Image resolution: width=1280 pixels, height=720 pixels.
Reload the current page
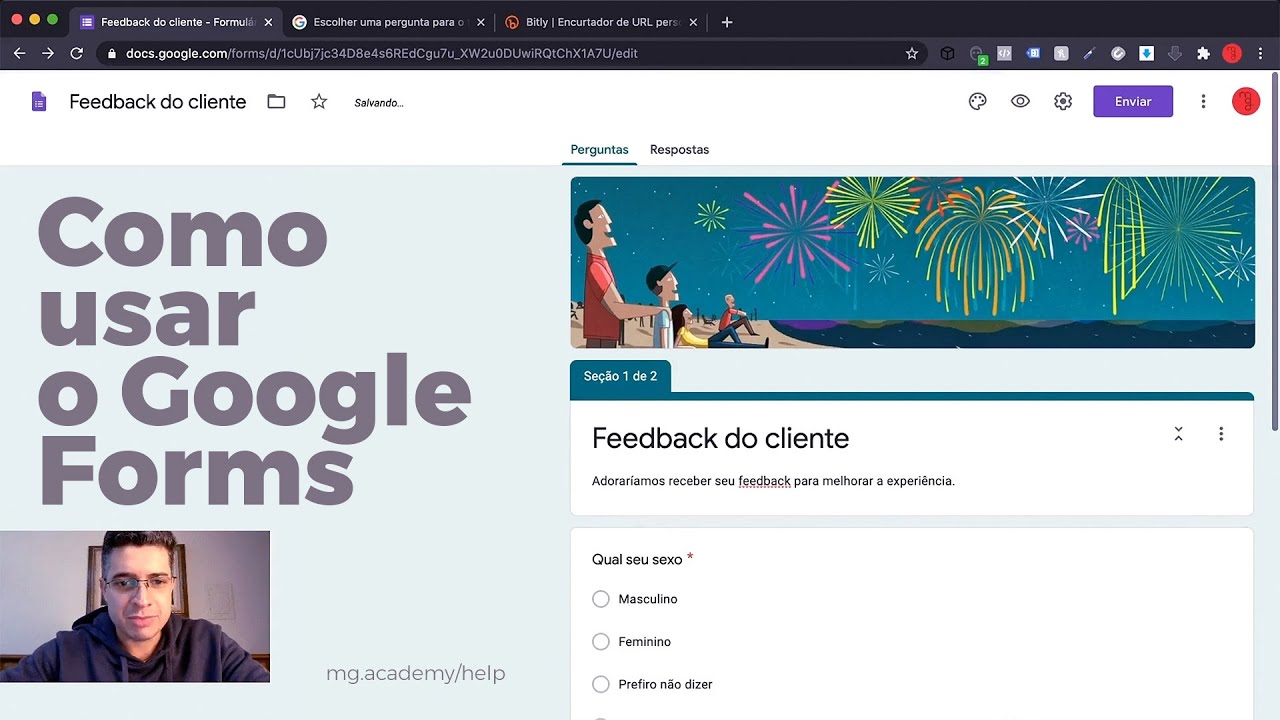pyautogui.click(x=76, y=53)
